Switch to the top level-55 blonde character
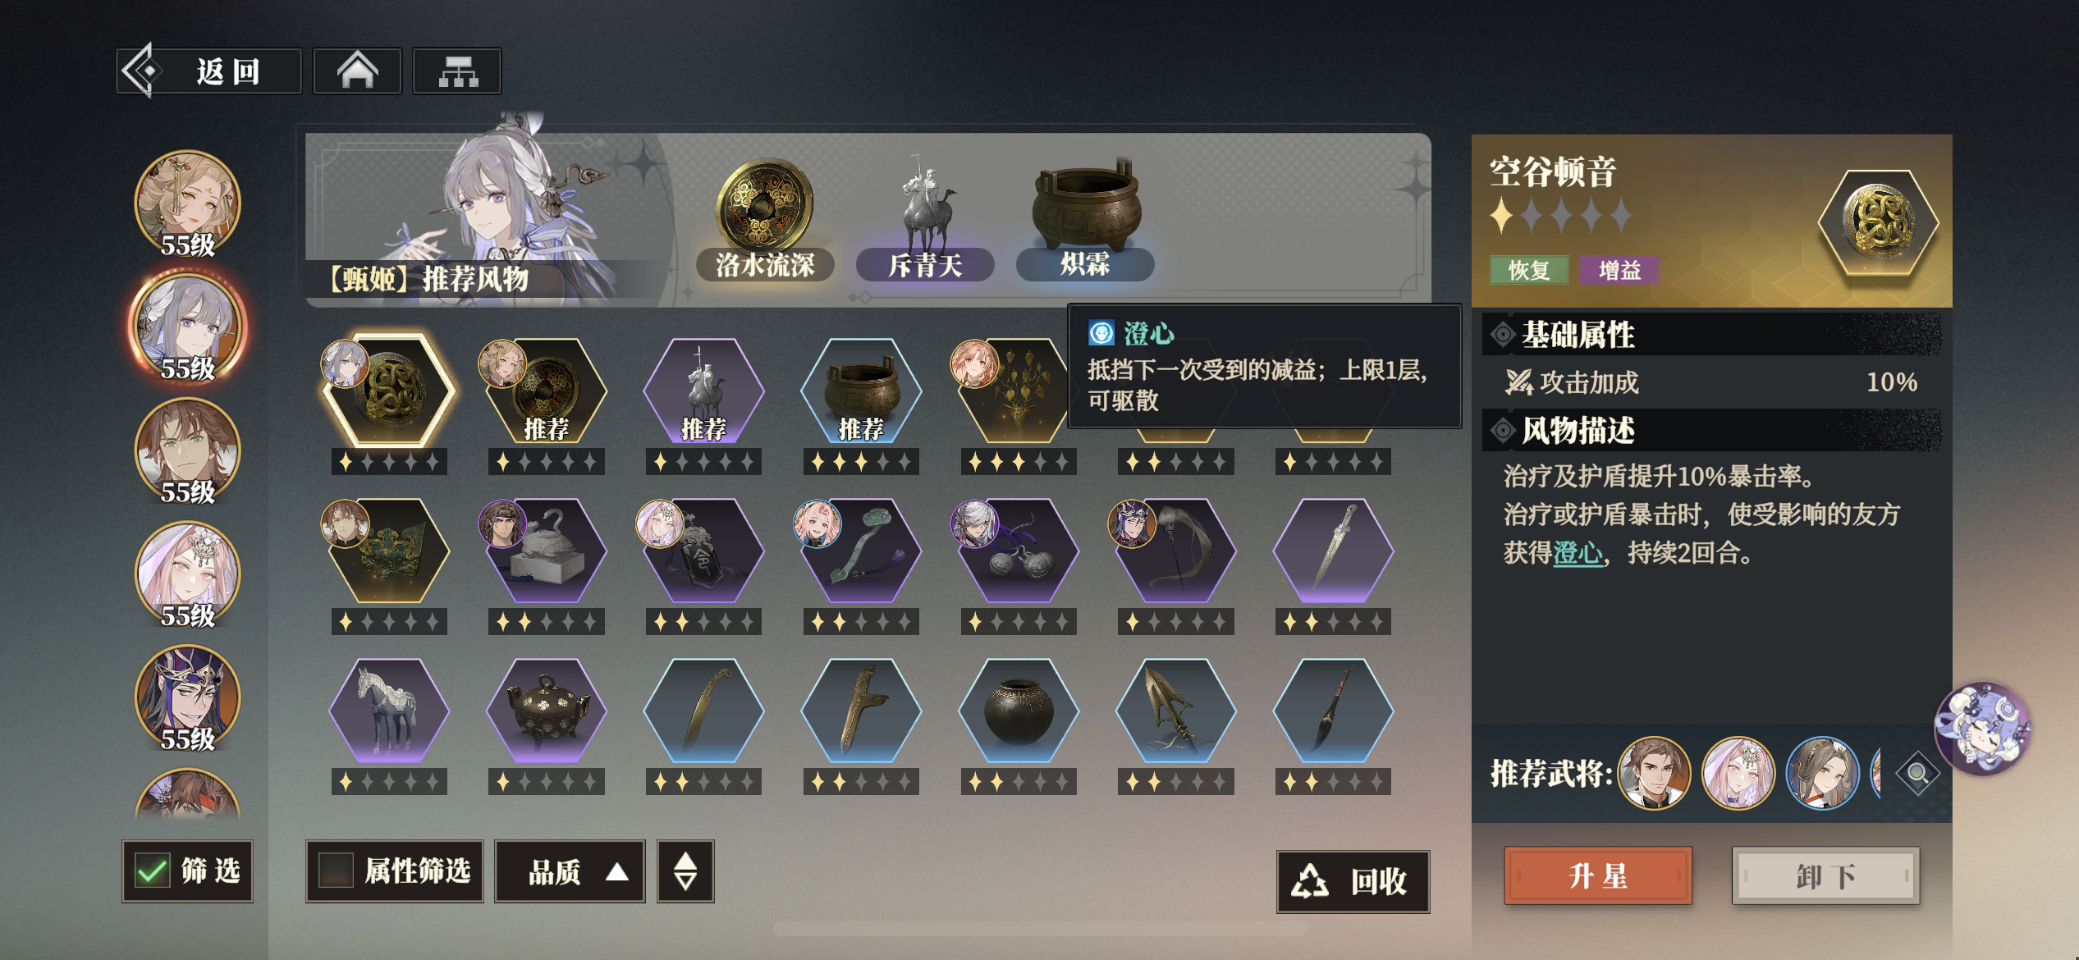Screen dimensions: 2079x960 (187, 205)
